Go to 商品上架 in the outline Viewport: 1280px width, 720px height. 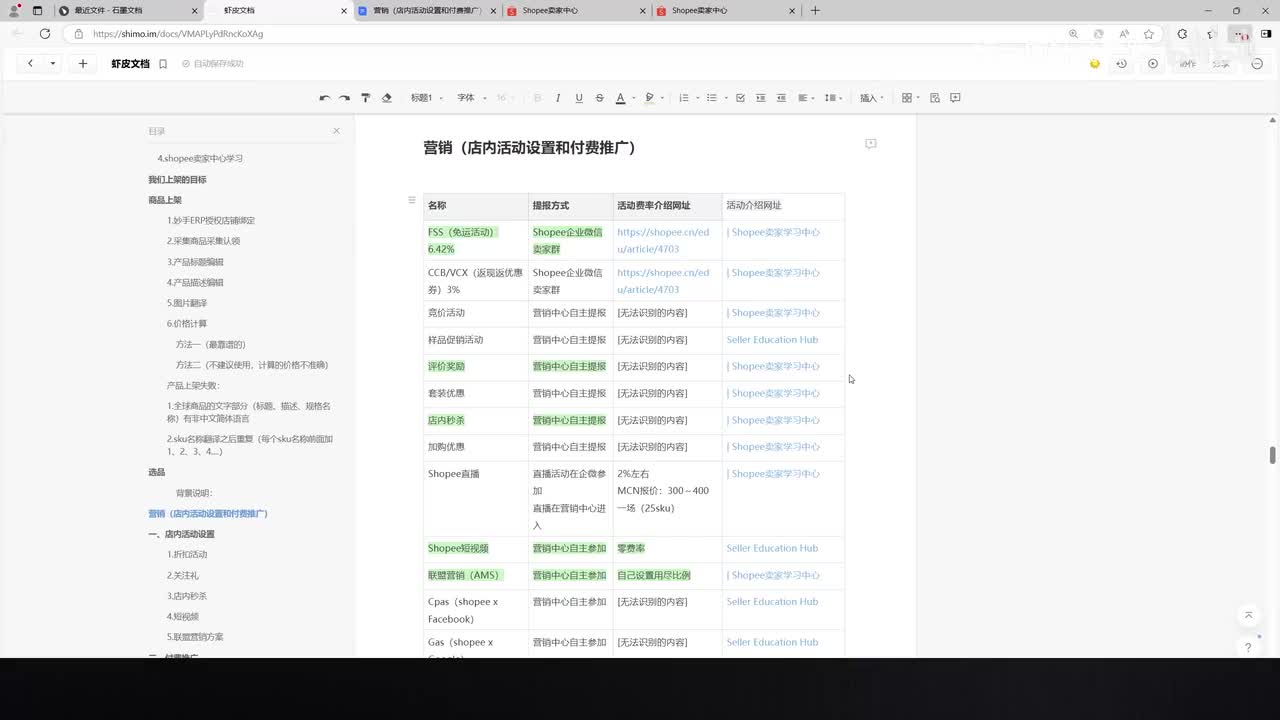[x=165, y=200]
